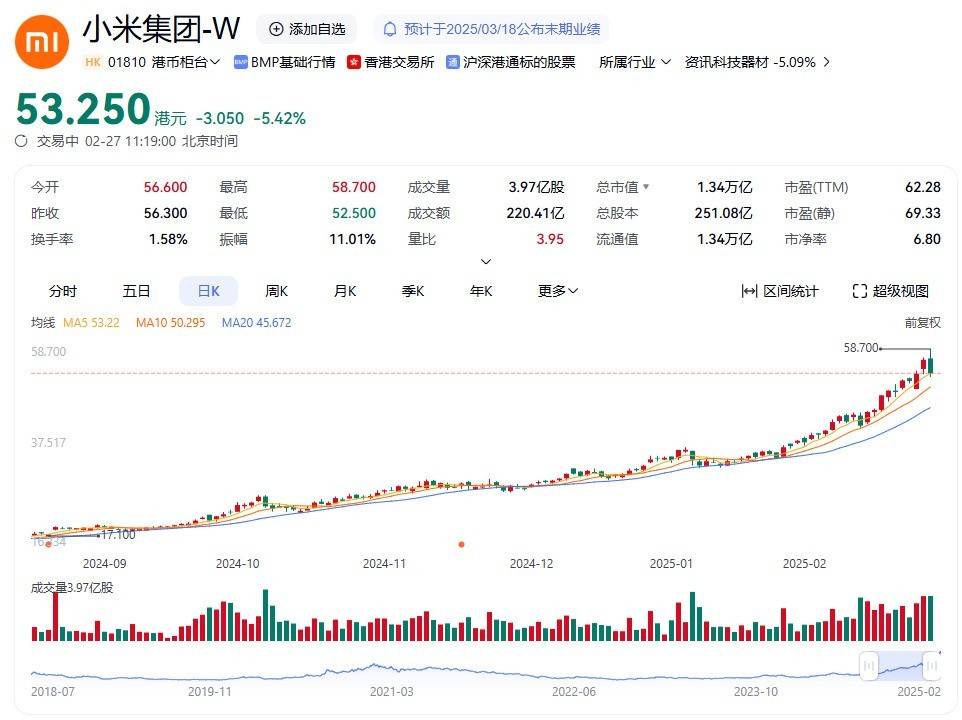Click the MA5 53.22 indicator label
This screenshot has width=962, height=720.
91,323
